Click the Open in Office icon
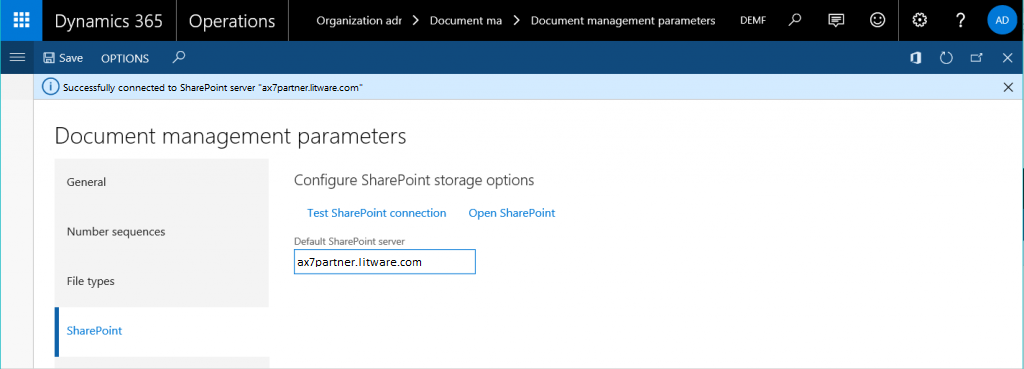Screen dimensions: 1024x369 [x=916, y=58]
